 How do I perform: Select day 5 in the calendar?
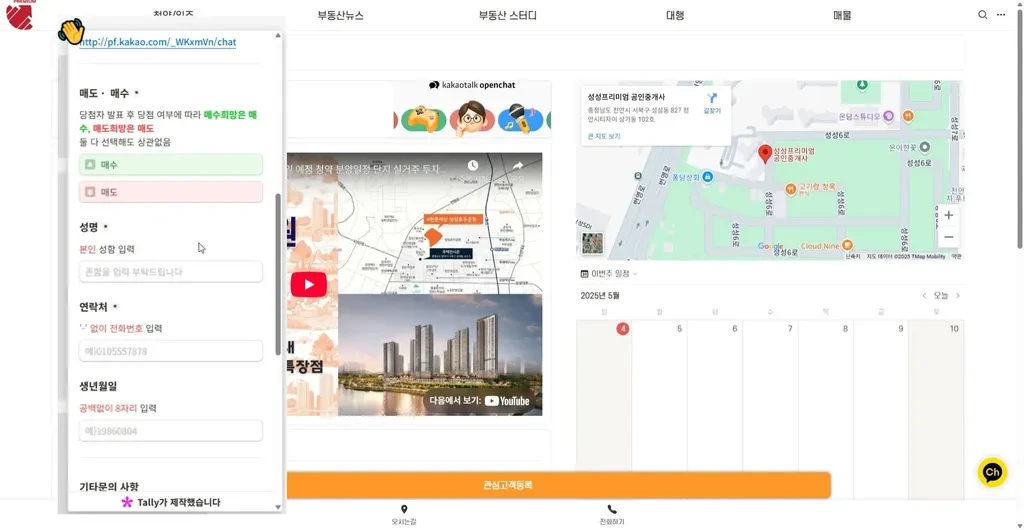679,329
